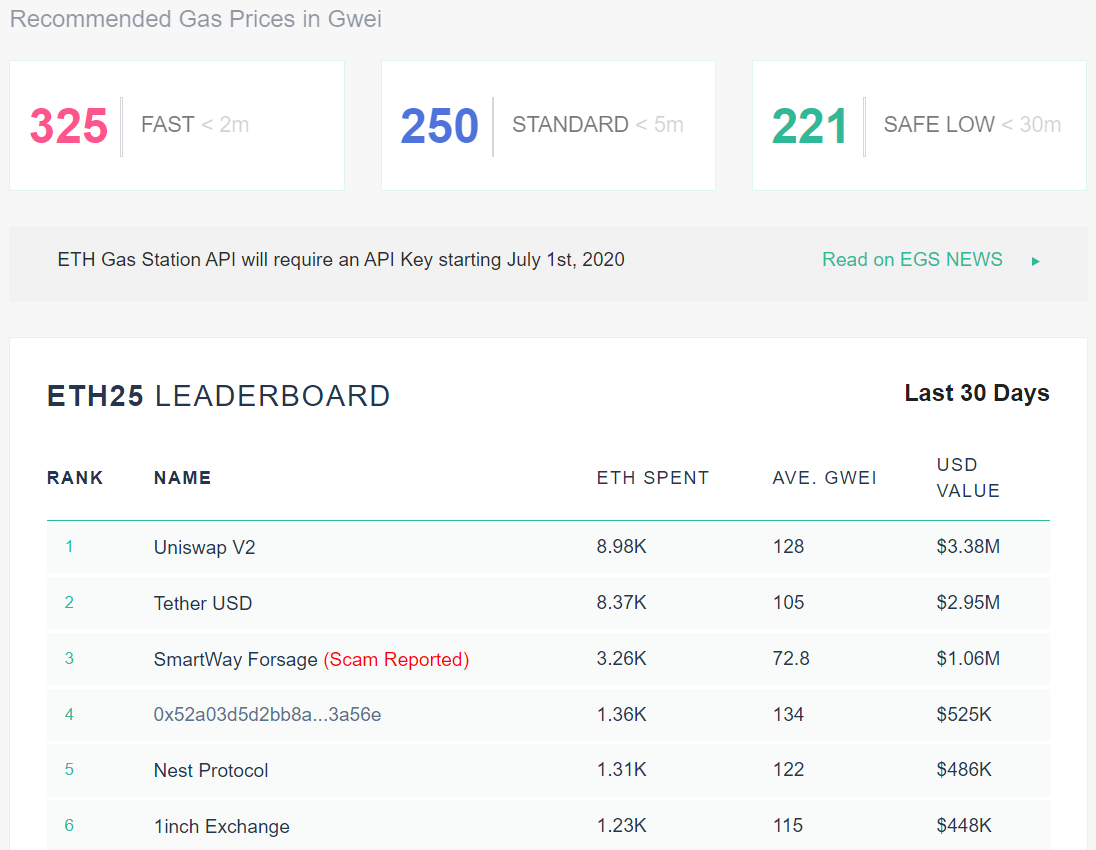Select the FAST gas price card

pos(177,126)
